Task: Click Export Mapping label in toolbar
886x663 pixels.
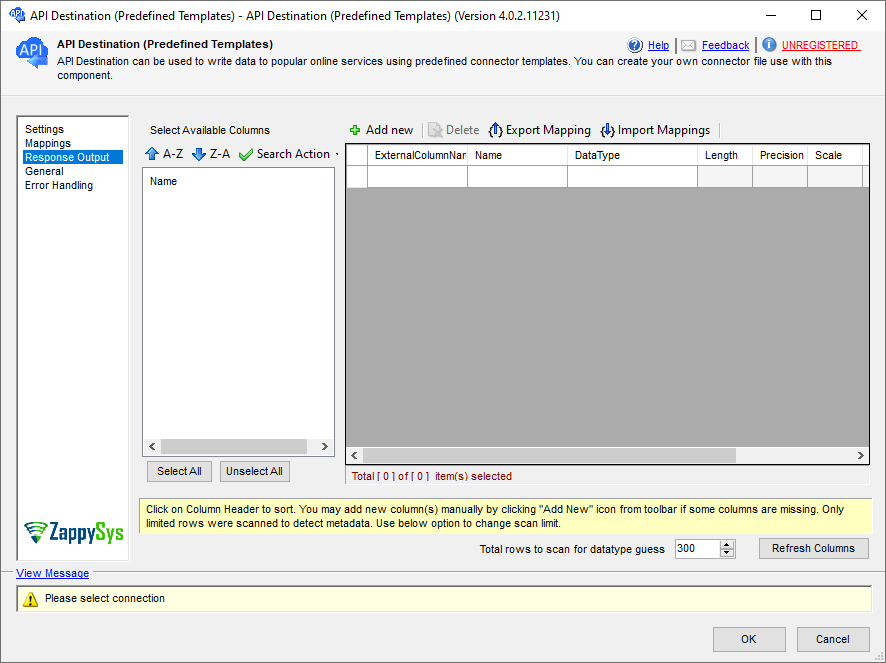Action: (x=548, y=130)
